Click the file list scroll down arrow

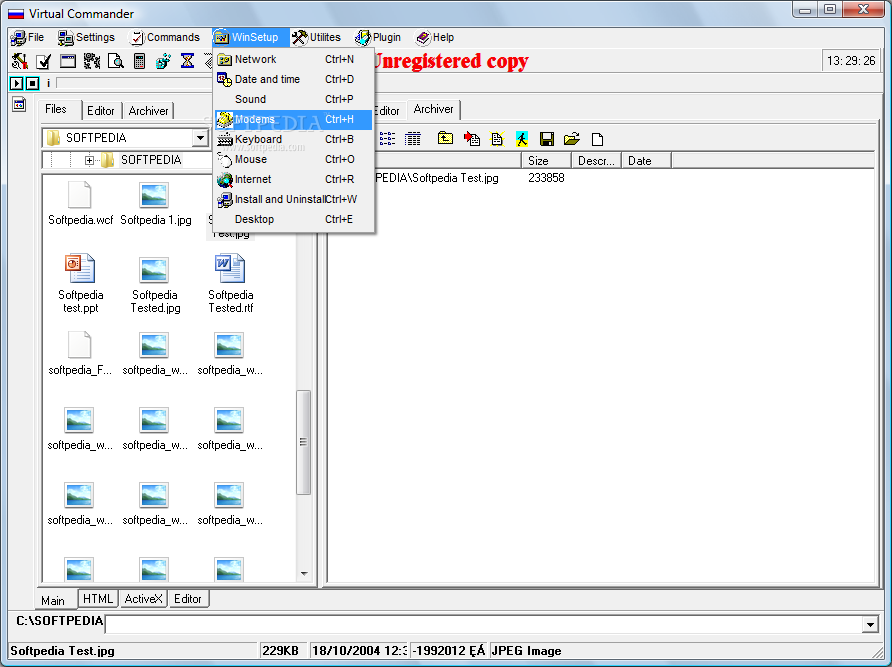pyautogui.click(x=304, y=574)
